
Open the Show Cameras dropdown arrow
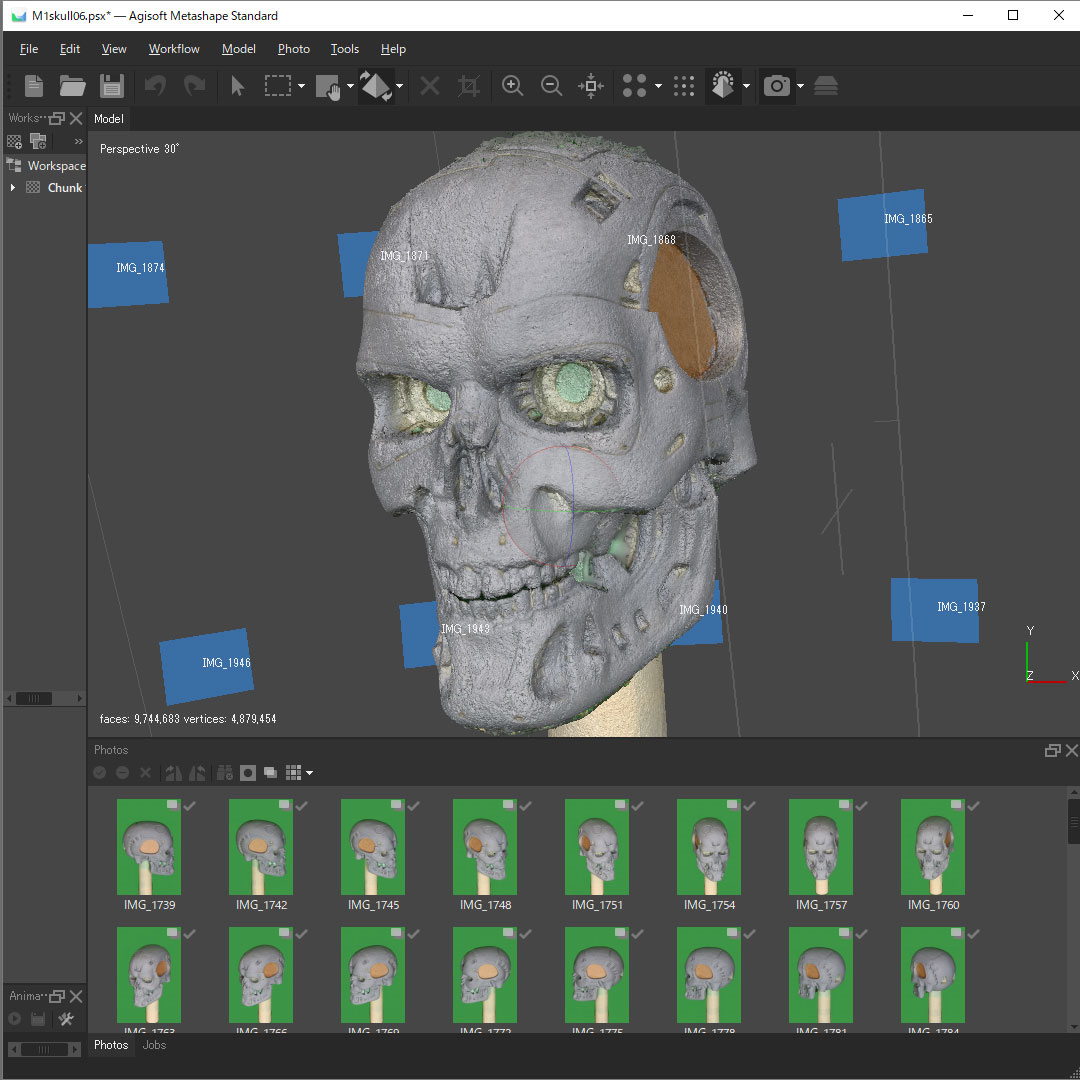(x=800, y=86)
